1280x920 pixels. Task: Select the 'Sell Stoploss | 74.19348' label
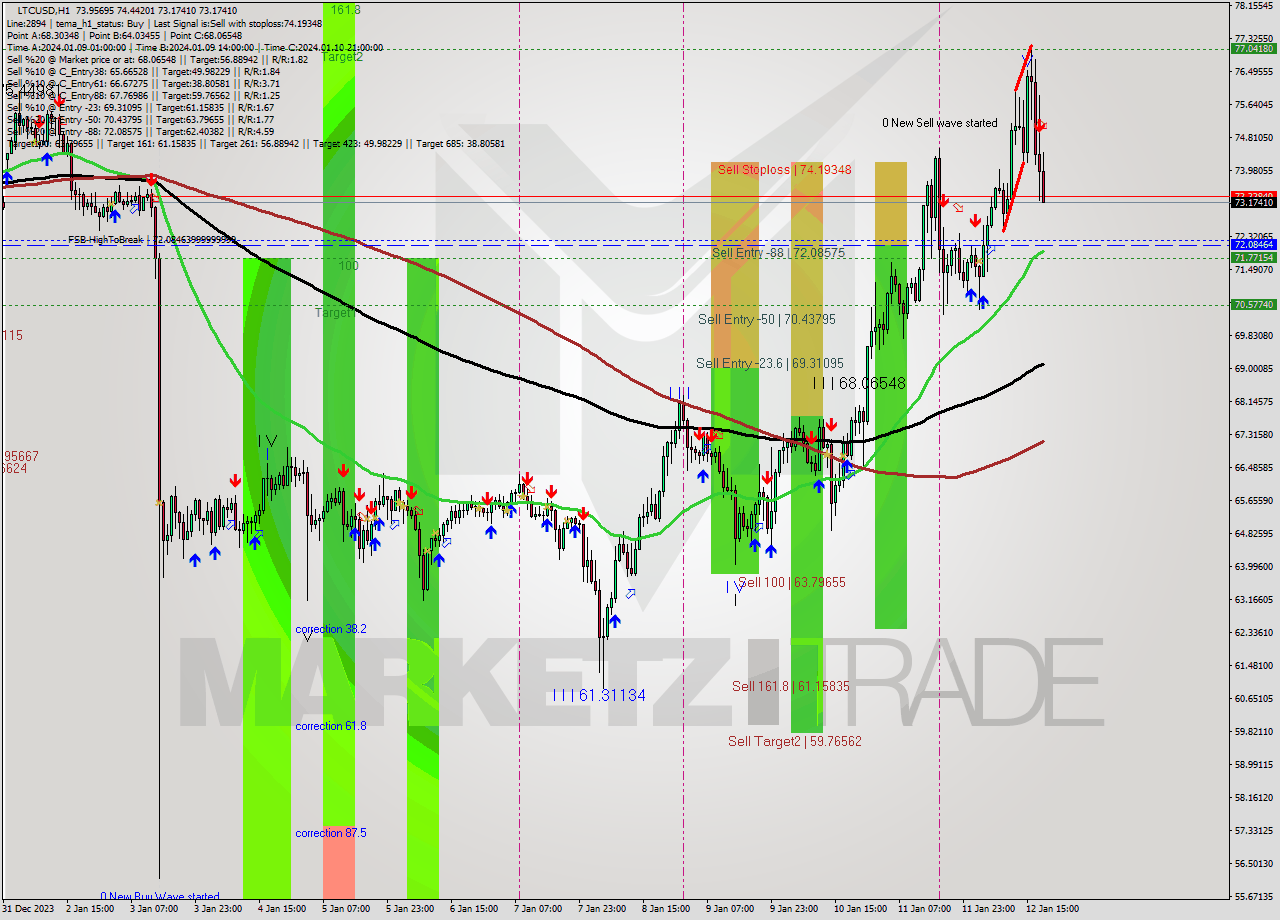click(785, 170)
